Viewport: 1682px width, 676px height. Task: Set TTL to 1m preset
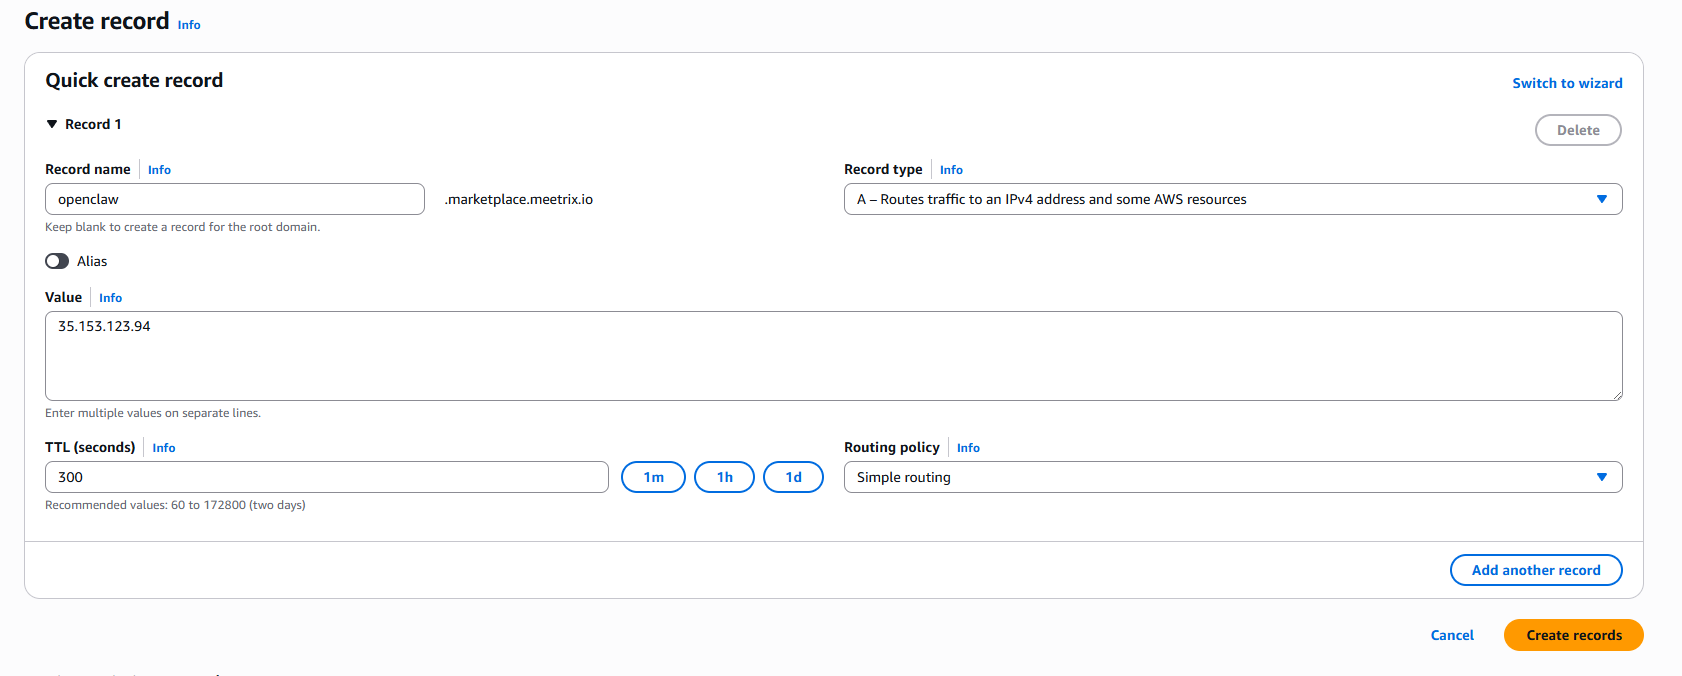click(653, 477)
